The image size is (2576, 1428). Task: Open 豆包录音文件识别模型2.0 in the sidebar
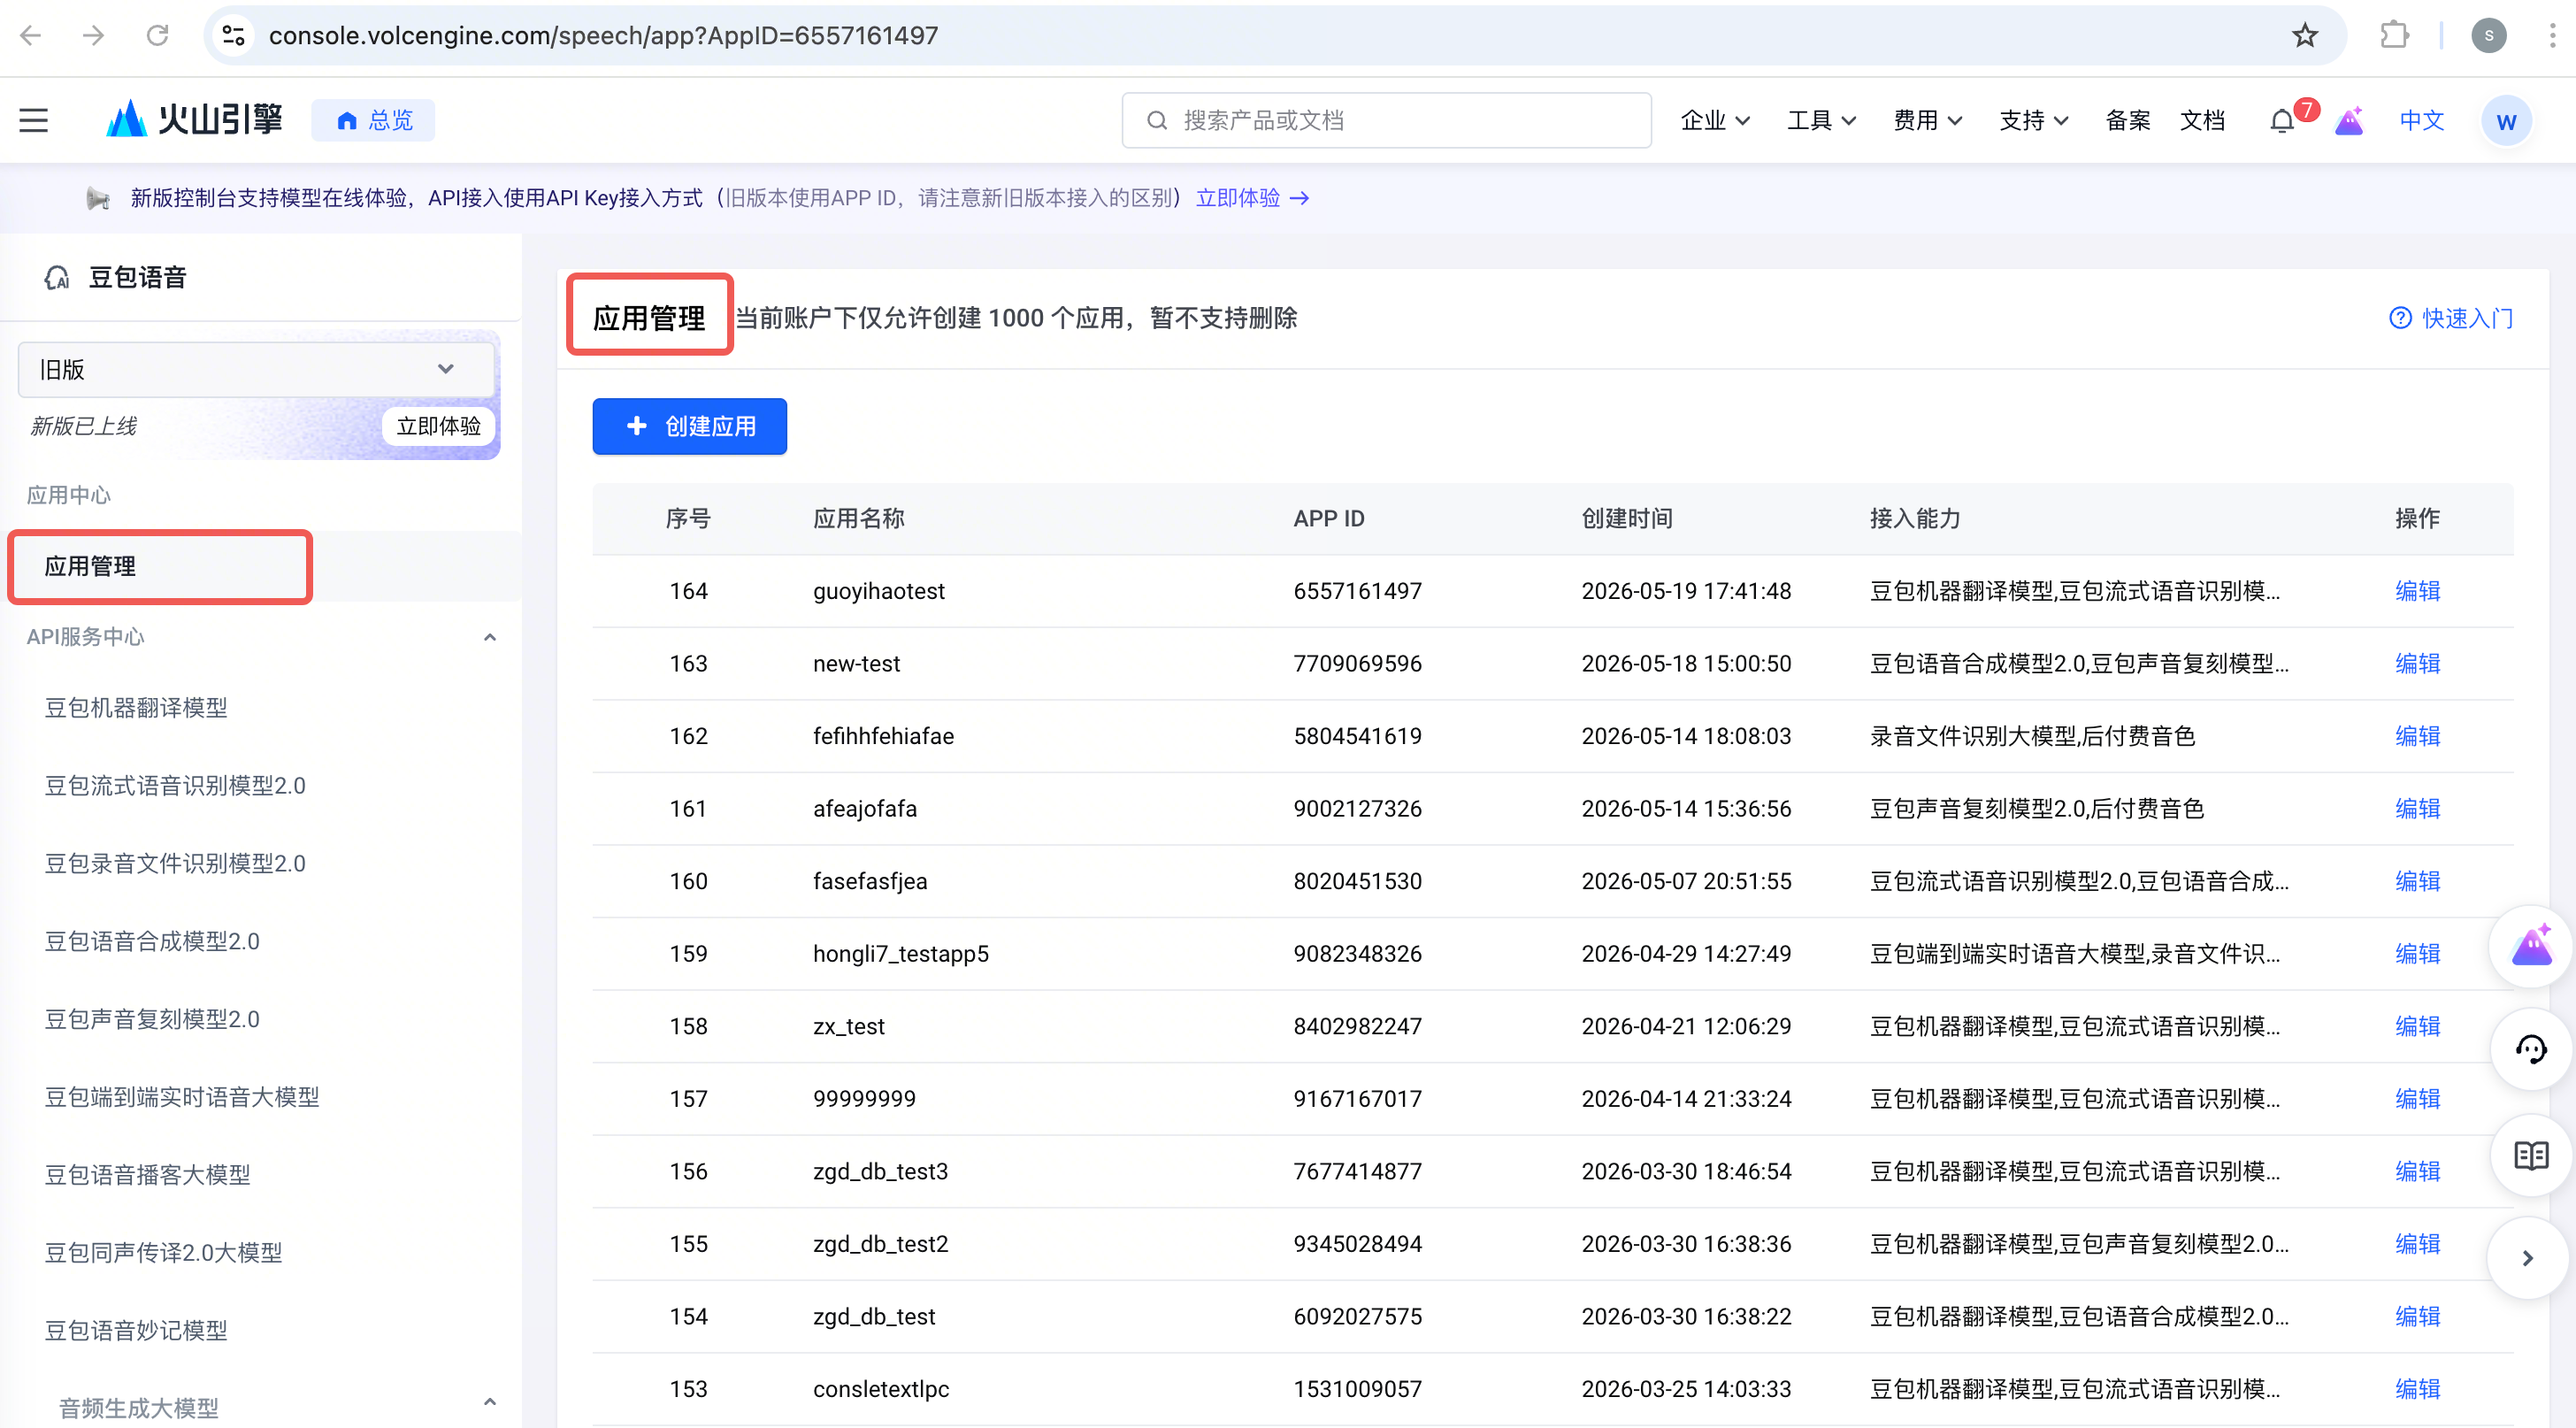pos(175,864)
